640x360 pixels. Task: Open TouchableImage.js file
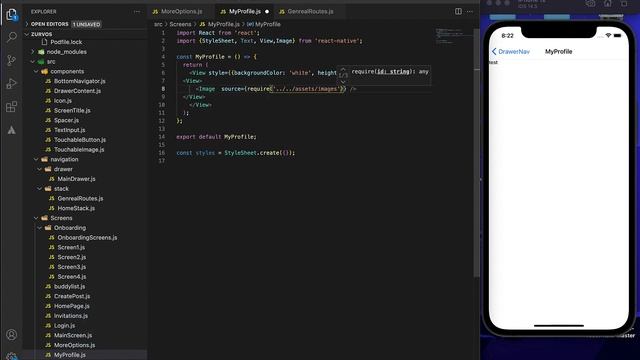click(79, 150)
